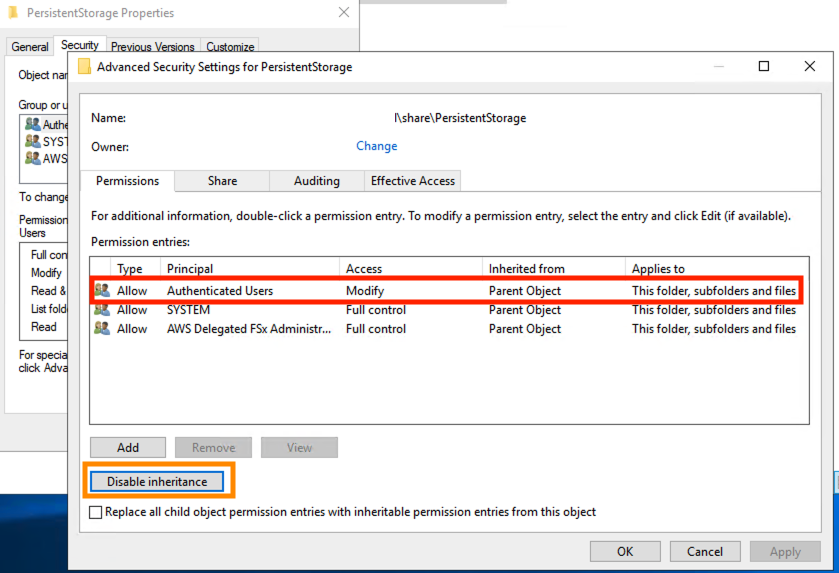Click Full control access value in SYSTEM row
This screenshot has width=839, height=573.
[376, 310]
